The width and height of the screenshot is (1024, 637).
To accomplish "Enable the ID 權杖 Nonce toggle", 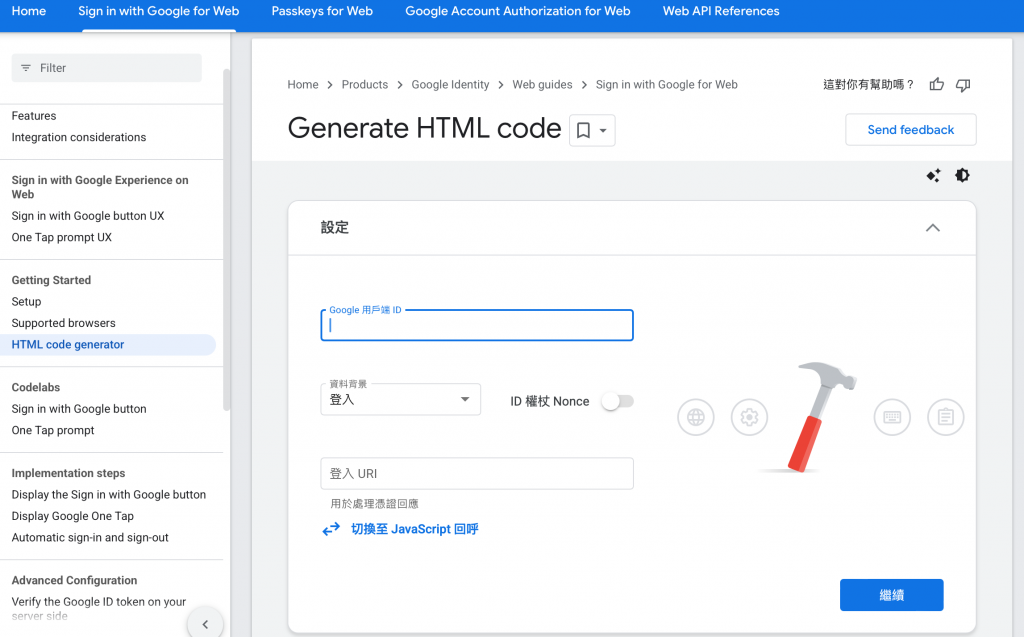I will pos(617,401).
